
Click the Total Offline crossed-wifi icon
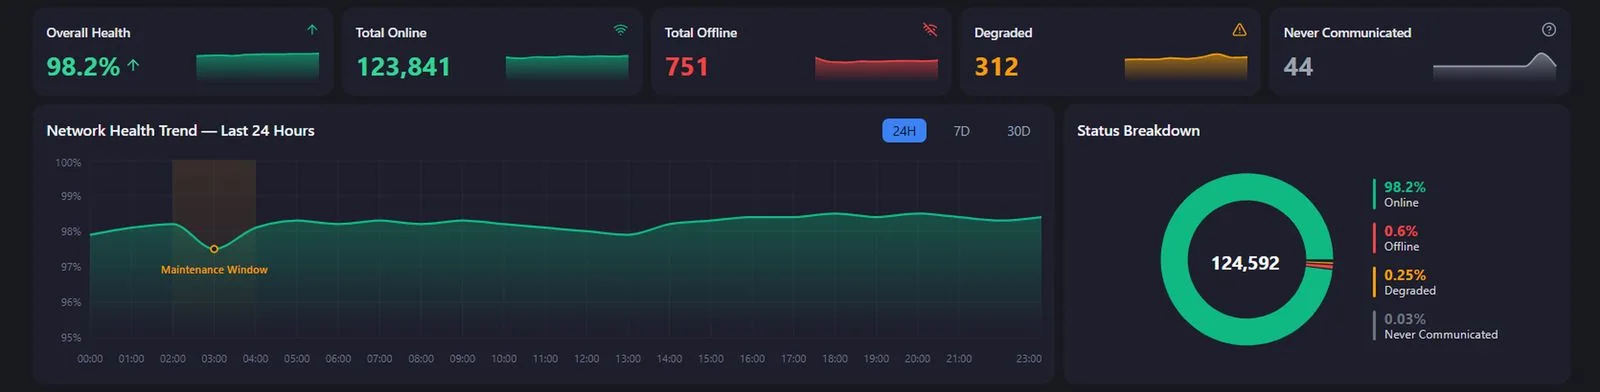[930, 30]
